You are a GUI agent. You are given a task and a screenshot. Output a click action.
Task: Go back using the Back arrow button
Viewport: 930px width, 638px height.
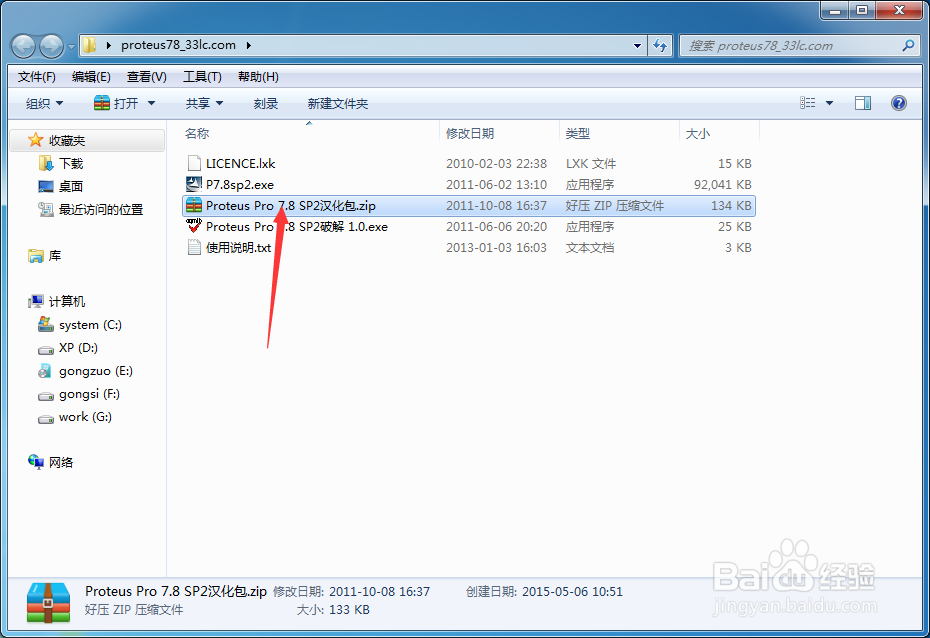(23, 46)
